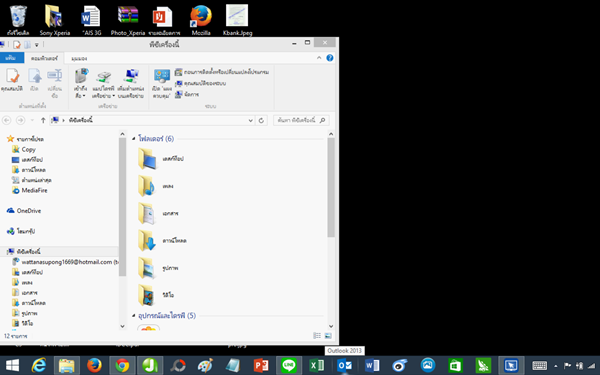Open the blue File tab

pyautogui.click(x=11, y=58)
